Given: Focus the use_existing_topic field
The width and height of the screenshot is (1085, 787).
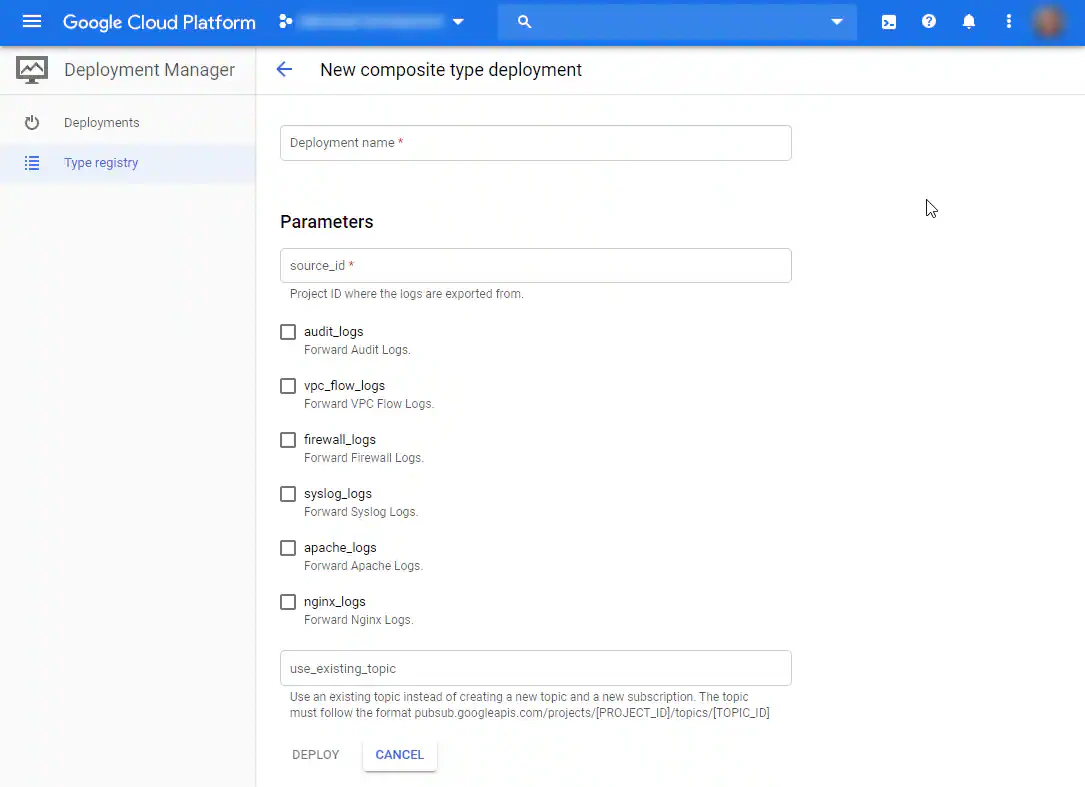Looking at the screenshot, I should click(536, 668).
